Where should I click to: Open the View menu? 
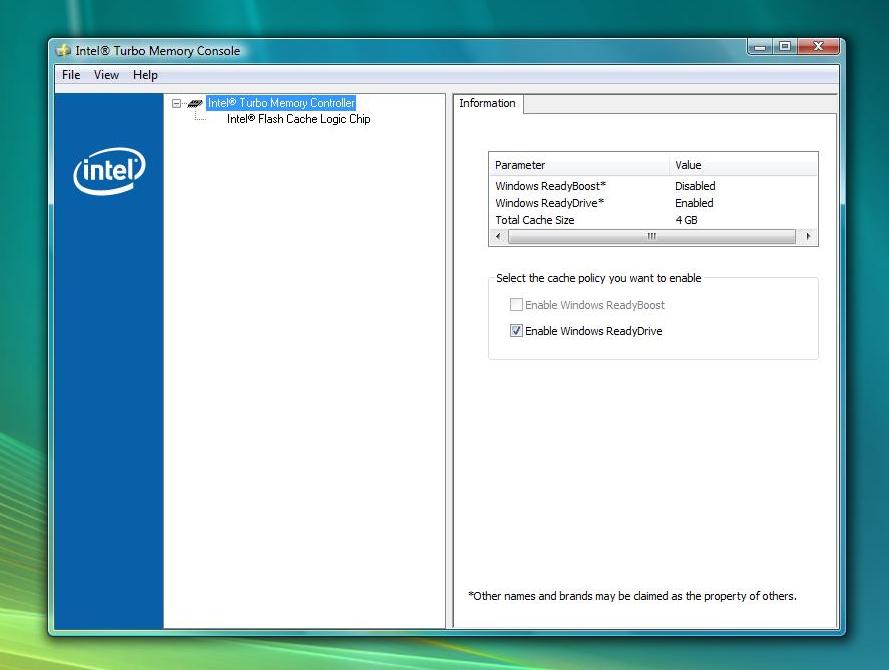(106, 75)
